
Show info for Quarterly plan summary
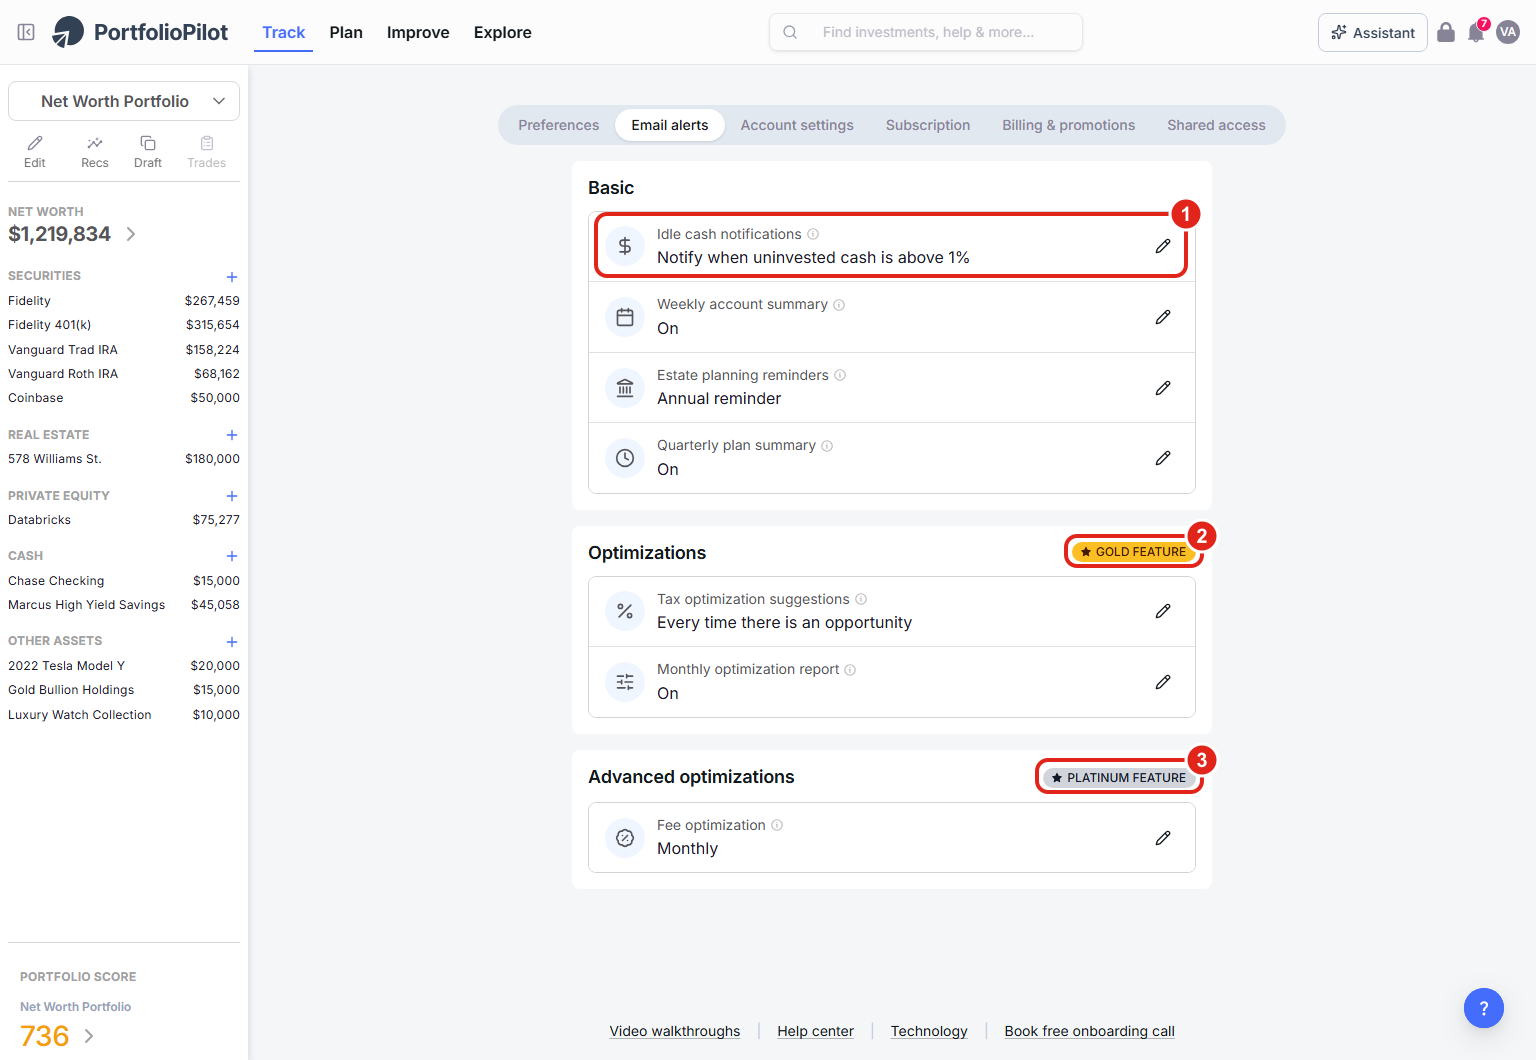point(827,446)
